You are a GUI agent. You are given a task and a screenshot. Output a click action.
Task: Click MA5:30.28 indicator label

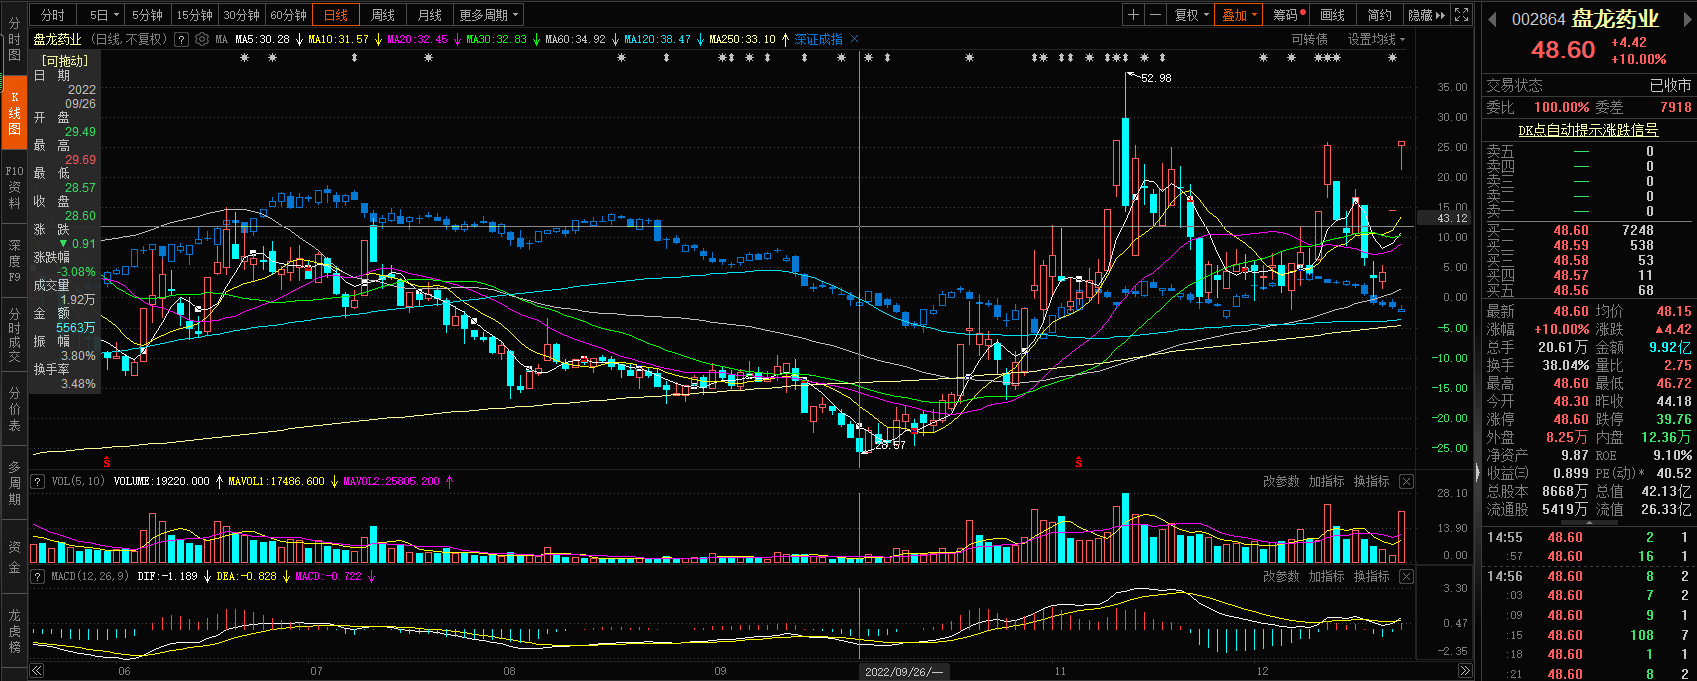click(x=262, y=40)
